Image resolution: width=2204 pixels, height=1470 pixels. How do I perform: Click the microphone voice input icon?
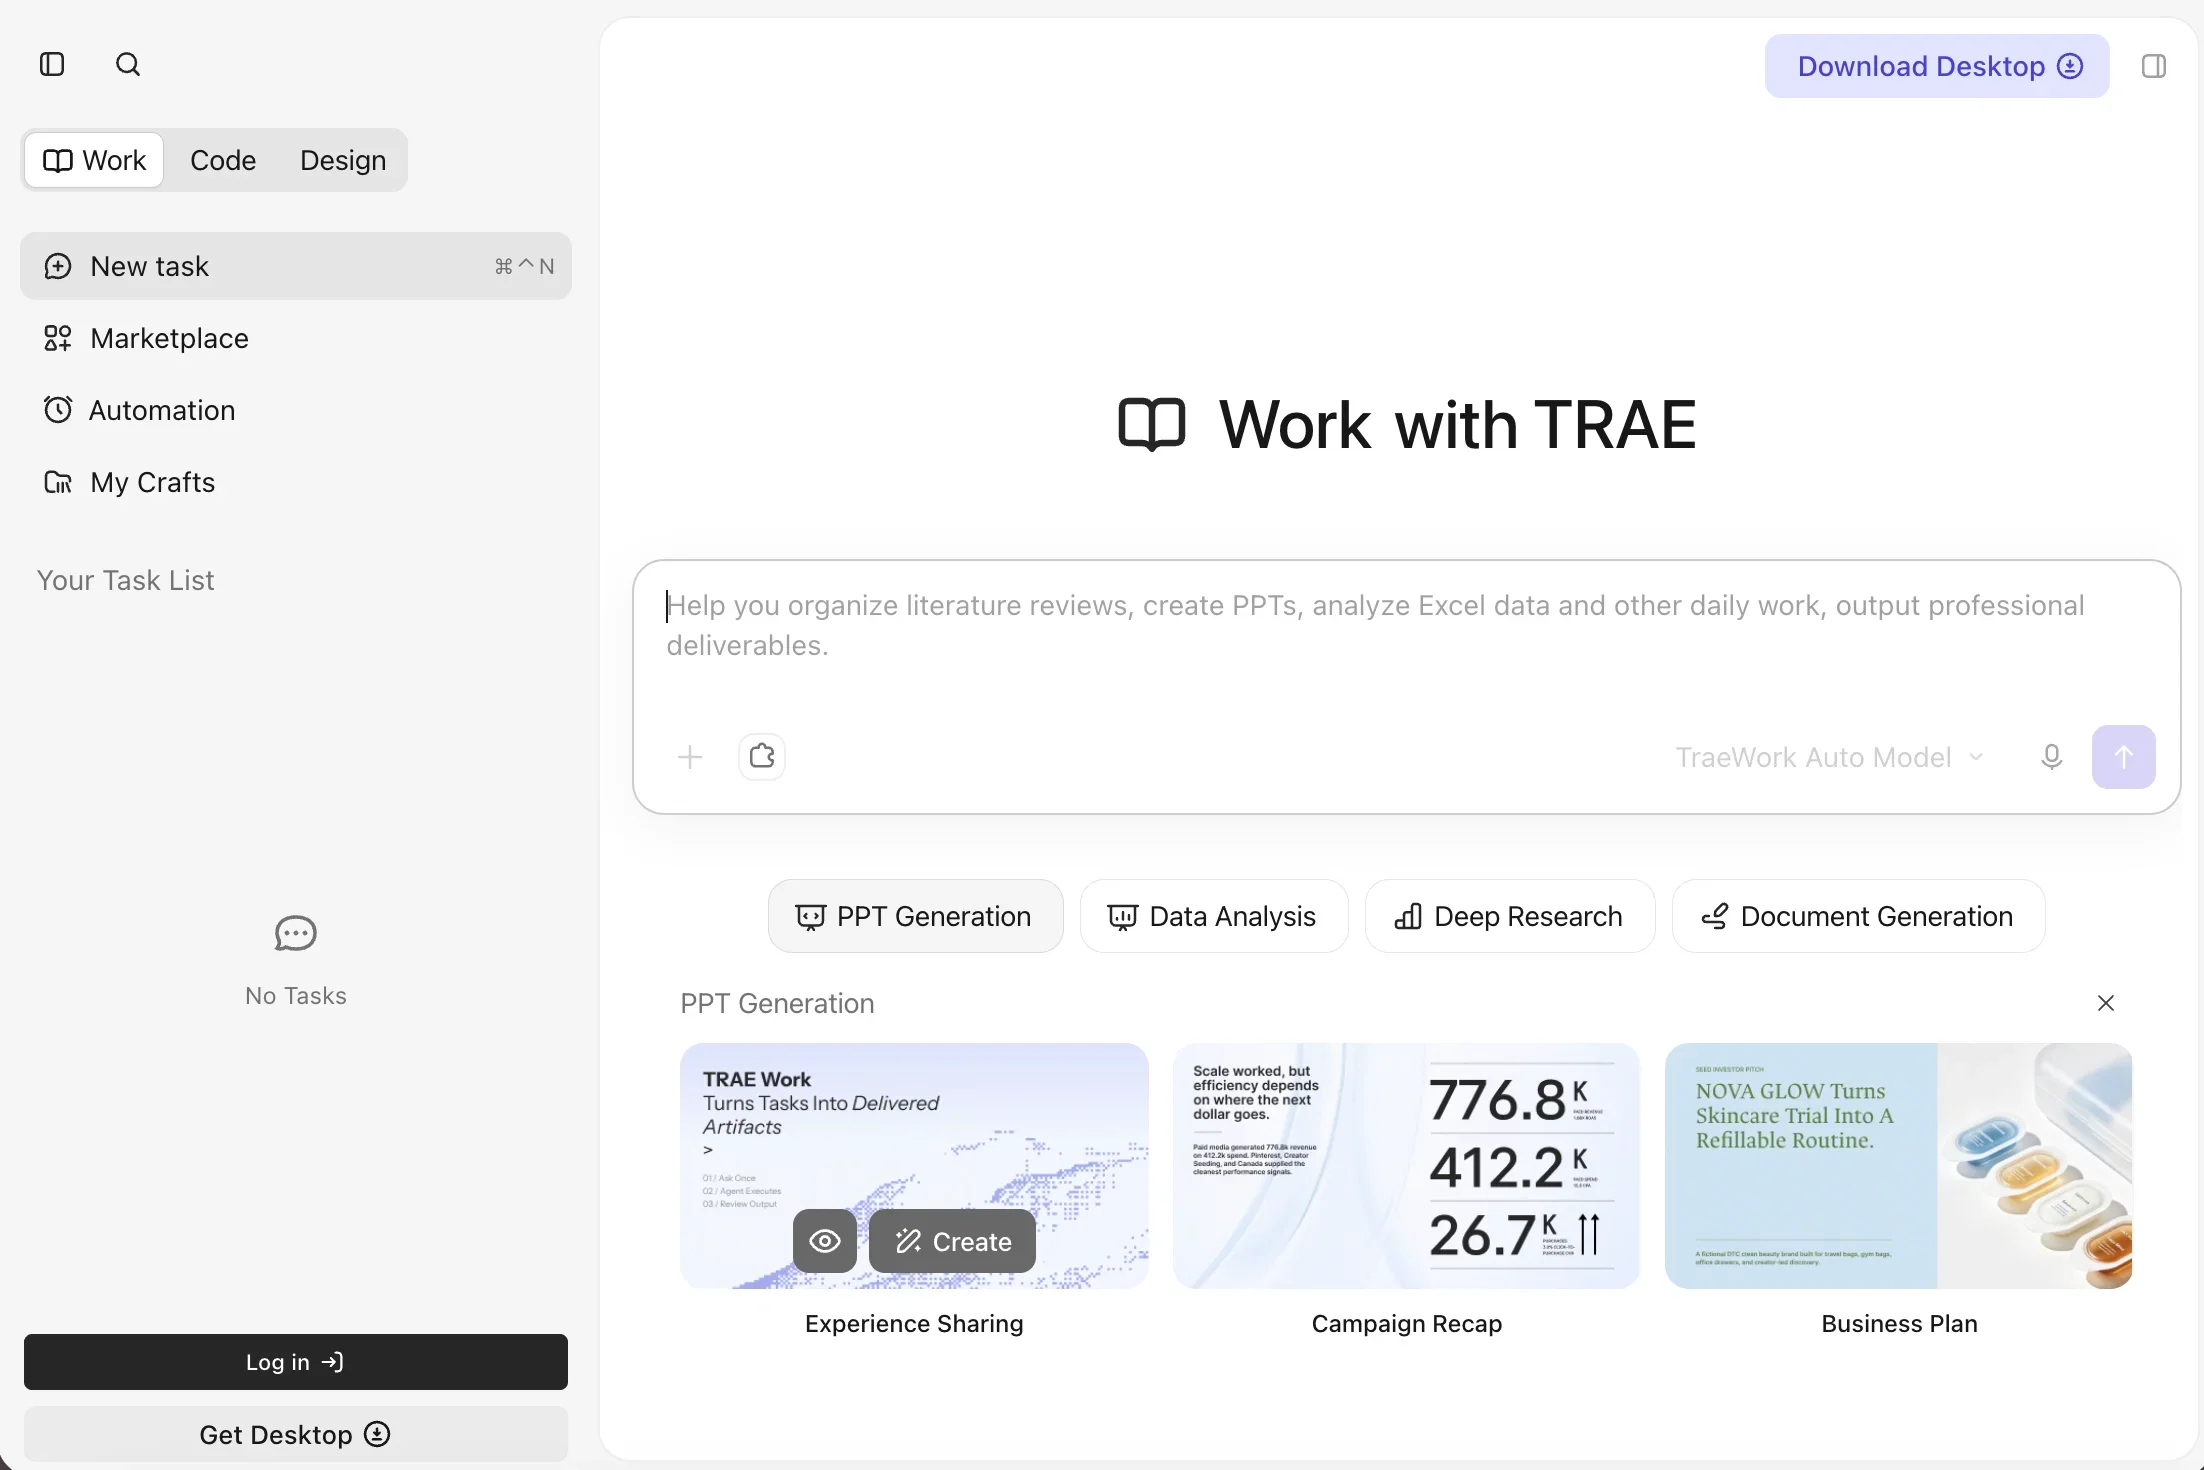tap(2051, 757)
